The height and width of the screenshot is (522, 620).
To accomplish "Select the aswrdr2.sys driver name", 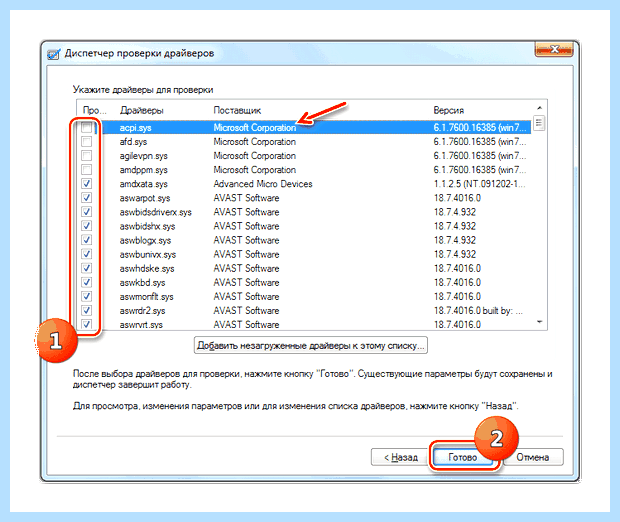I will (x=142, y=311).
